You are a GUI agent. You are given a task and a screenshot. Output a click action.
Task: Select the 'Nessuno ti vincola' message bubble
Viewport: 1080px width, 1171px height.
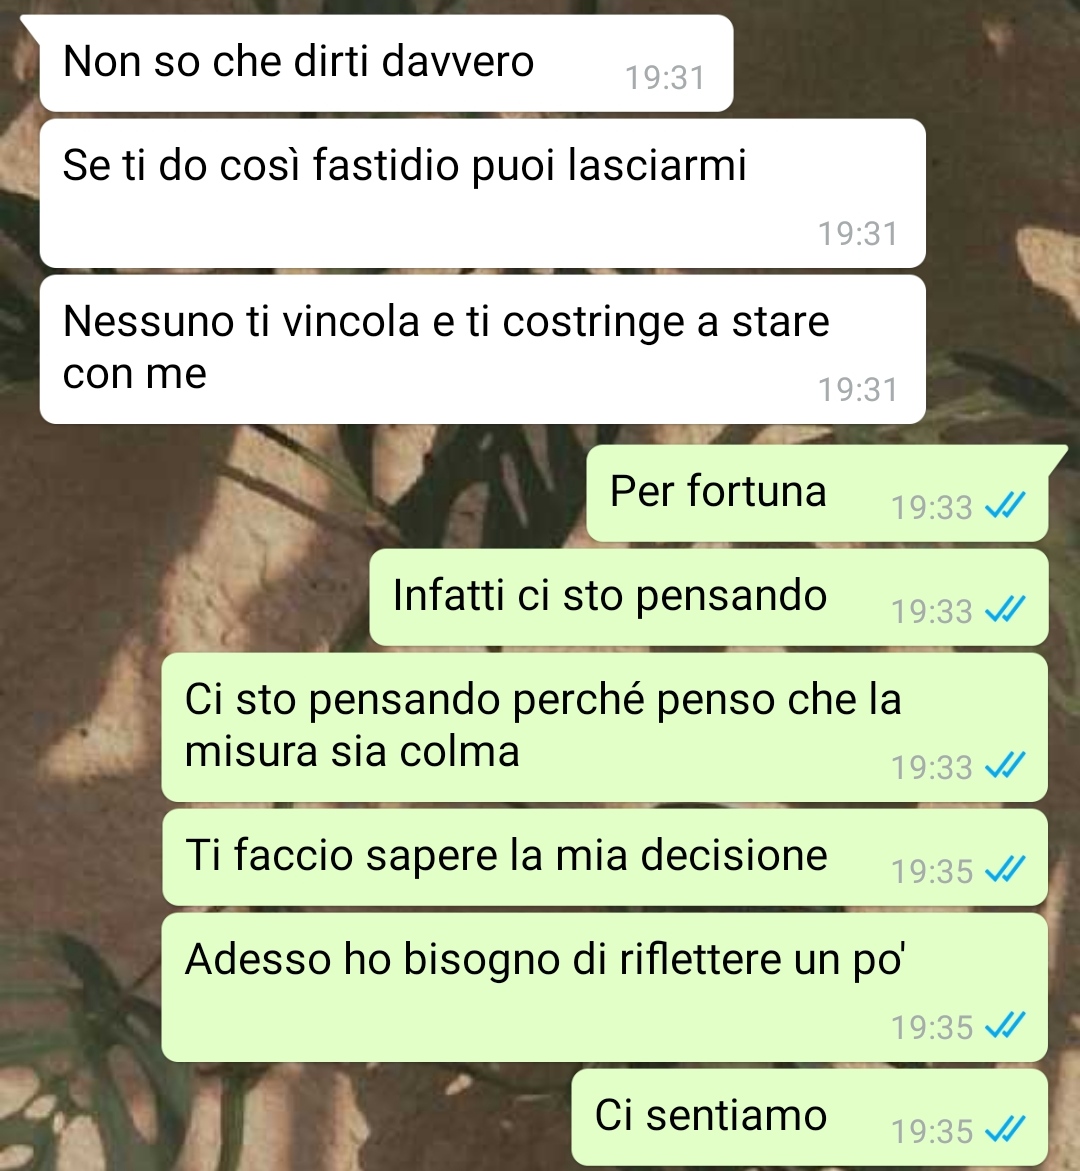[x=482, y=350]
